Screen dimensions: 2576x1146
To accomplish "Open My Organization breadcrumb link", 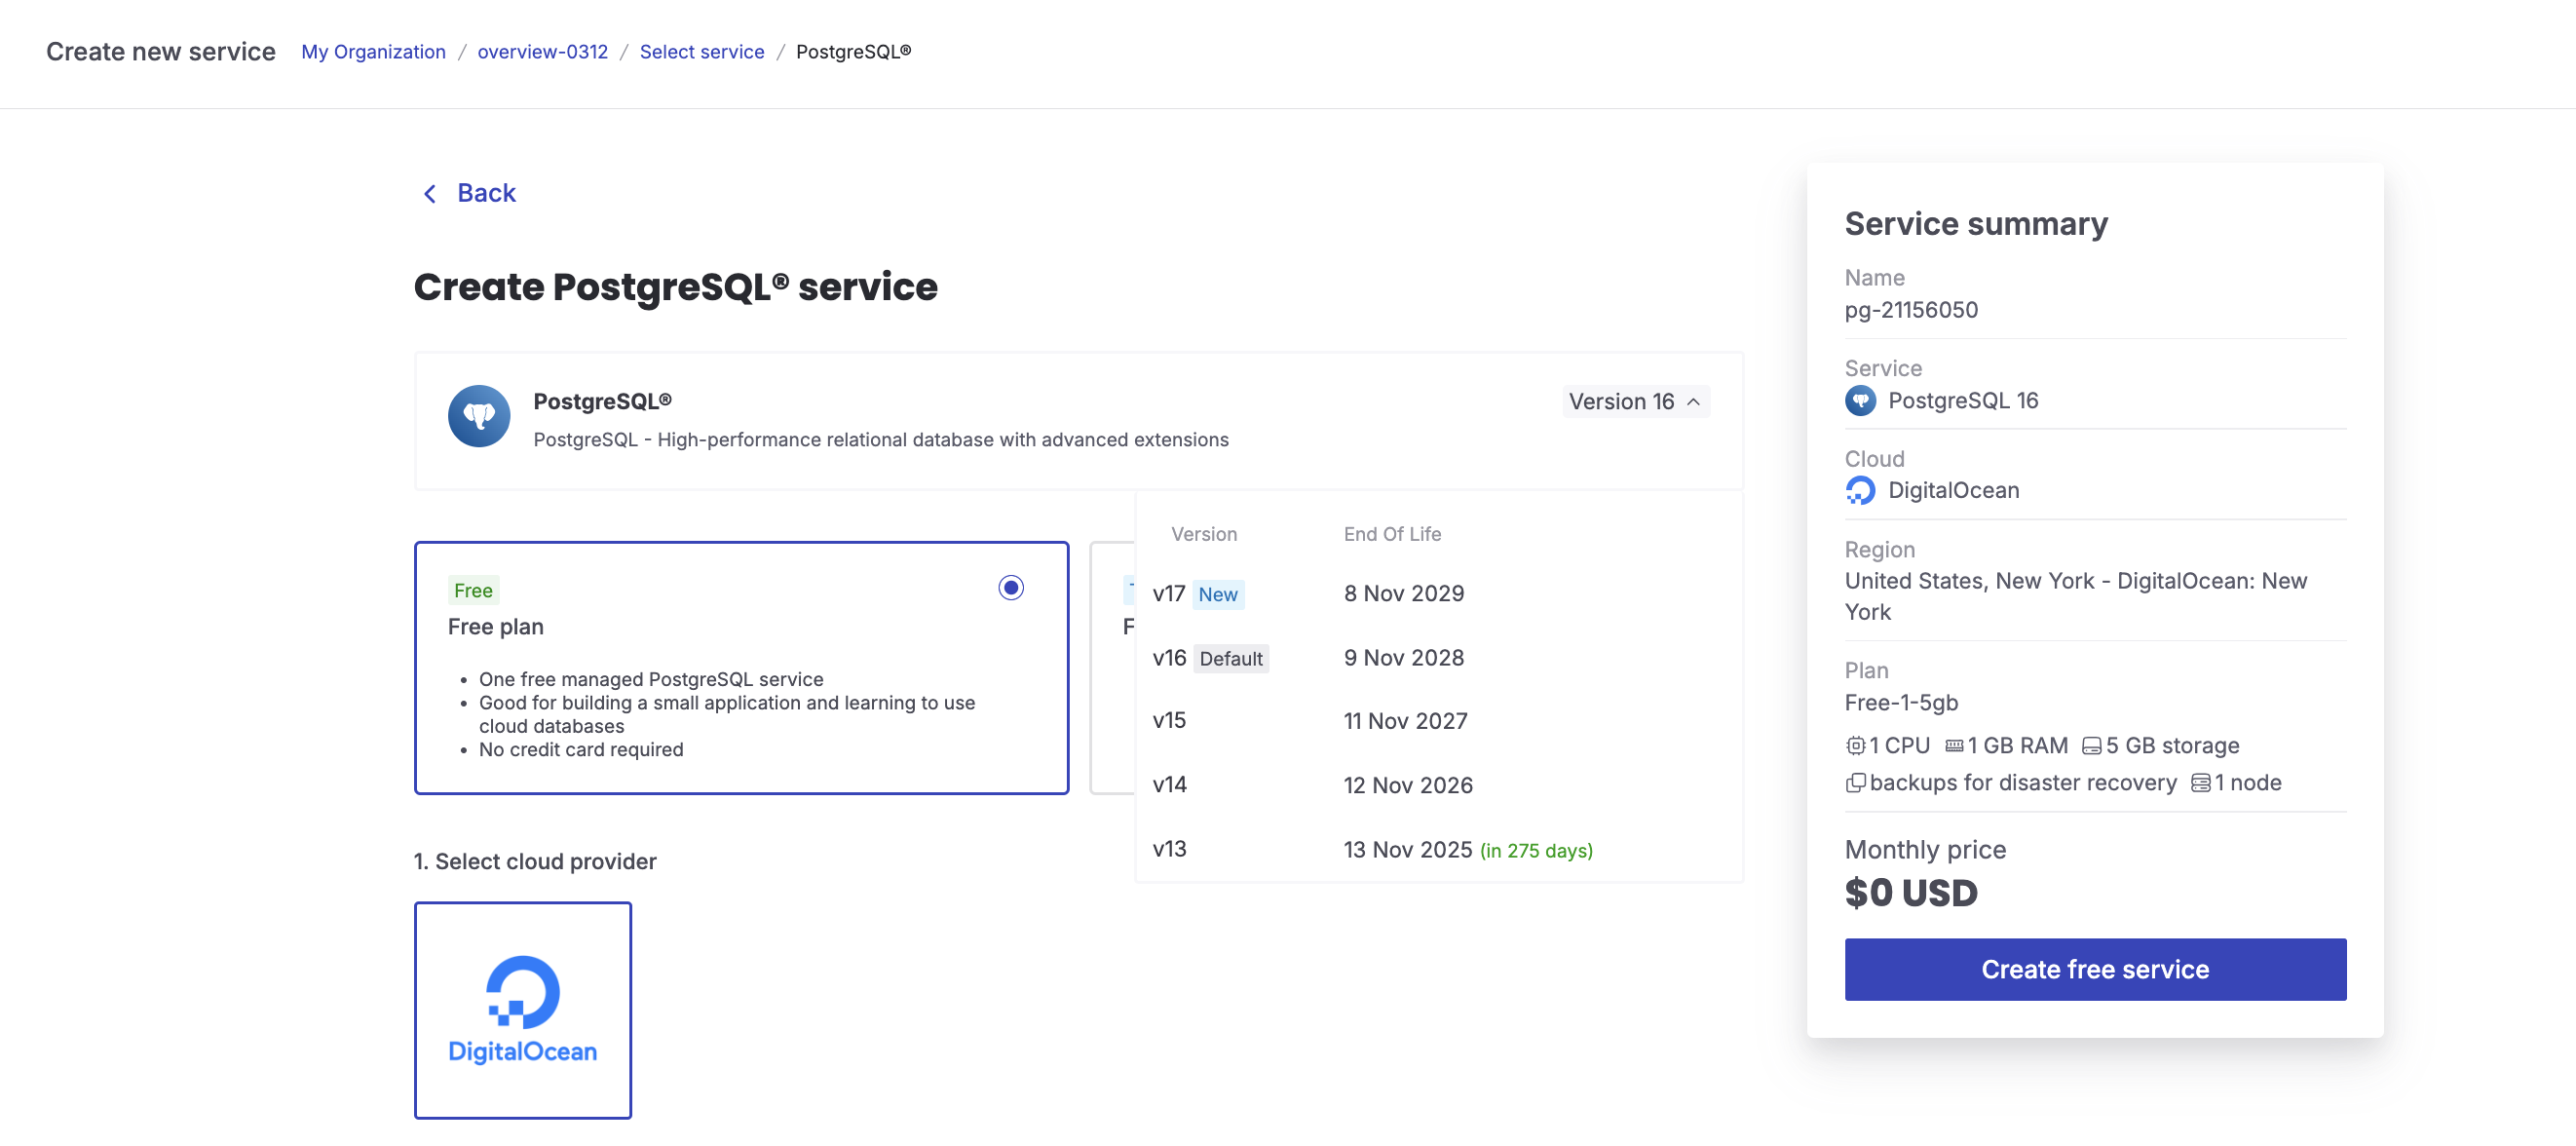I will (x=373, y=52).
